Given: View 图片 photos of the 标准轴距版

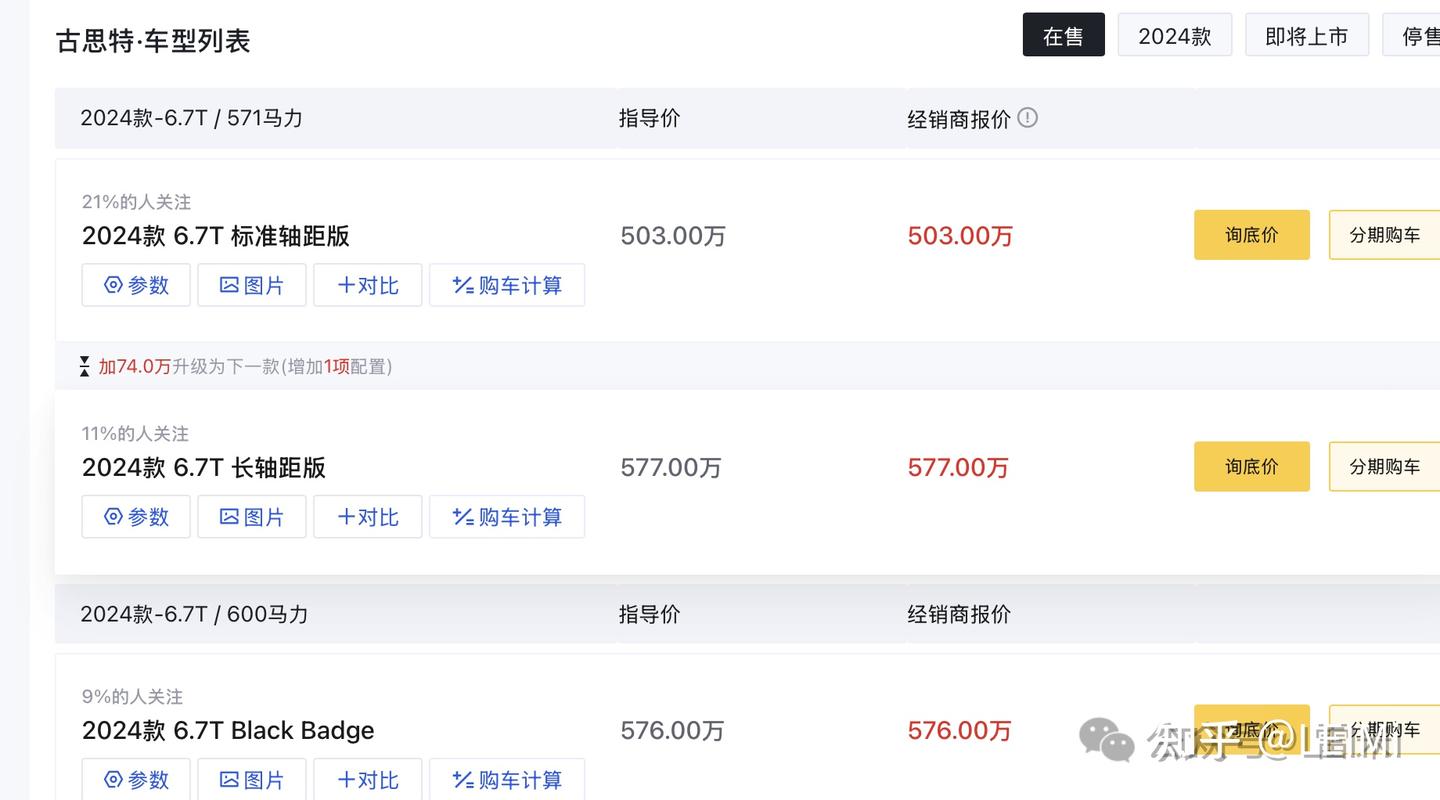Looking at the screenshot, I should tap(252, 285).
